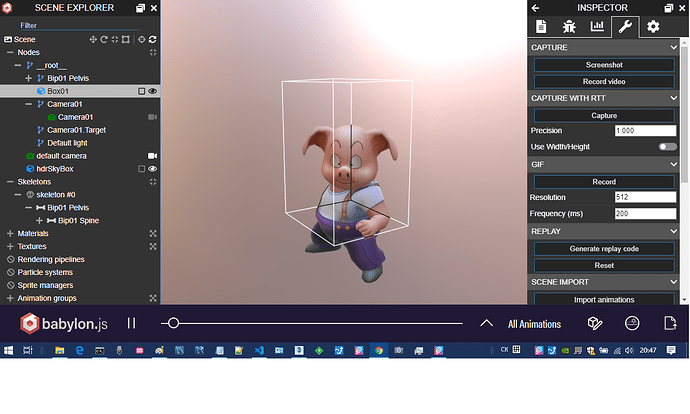Pop out the Scene Explorer panel
Viewport: 690px width, 414px height.
[x=140, y=8]
